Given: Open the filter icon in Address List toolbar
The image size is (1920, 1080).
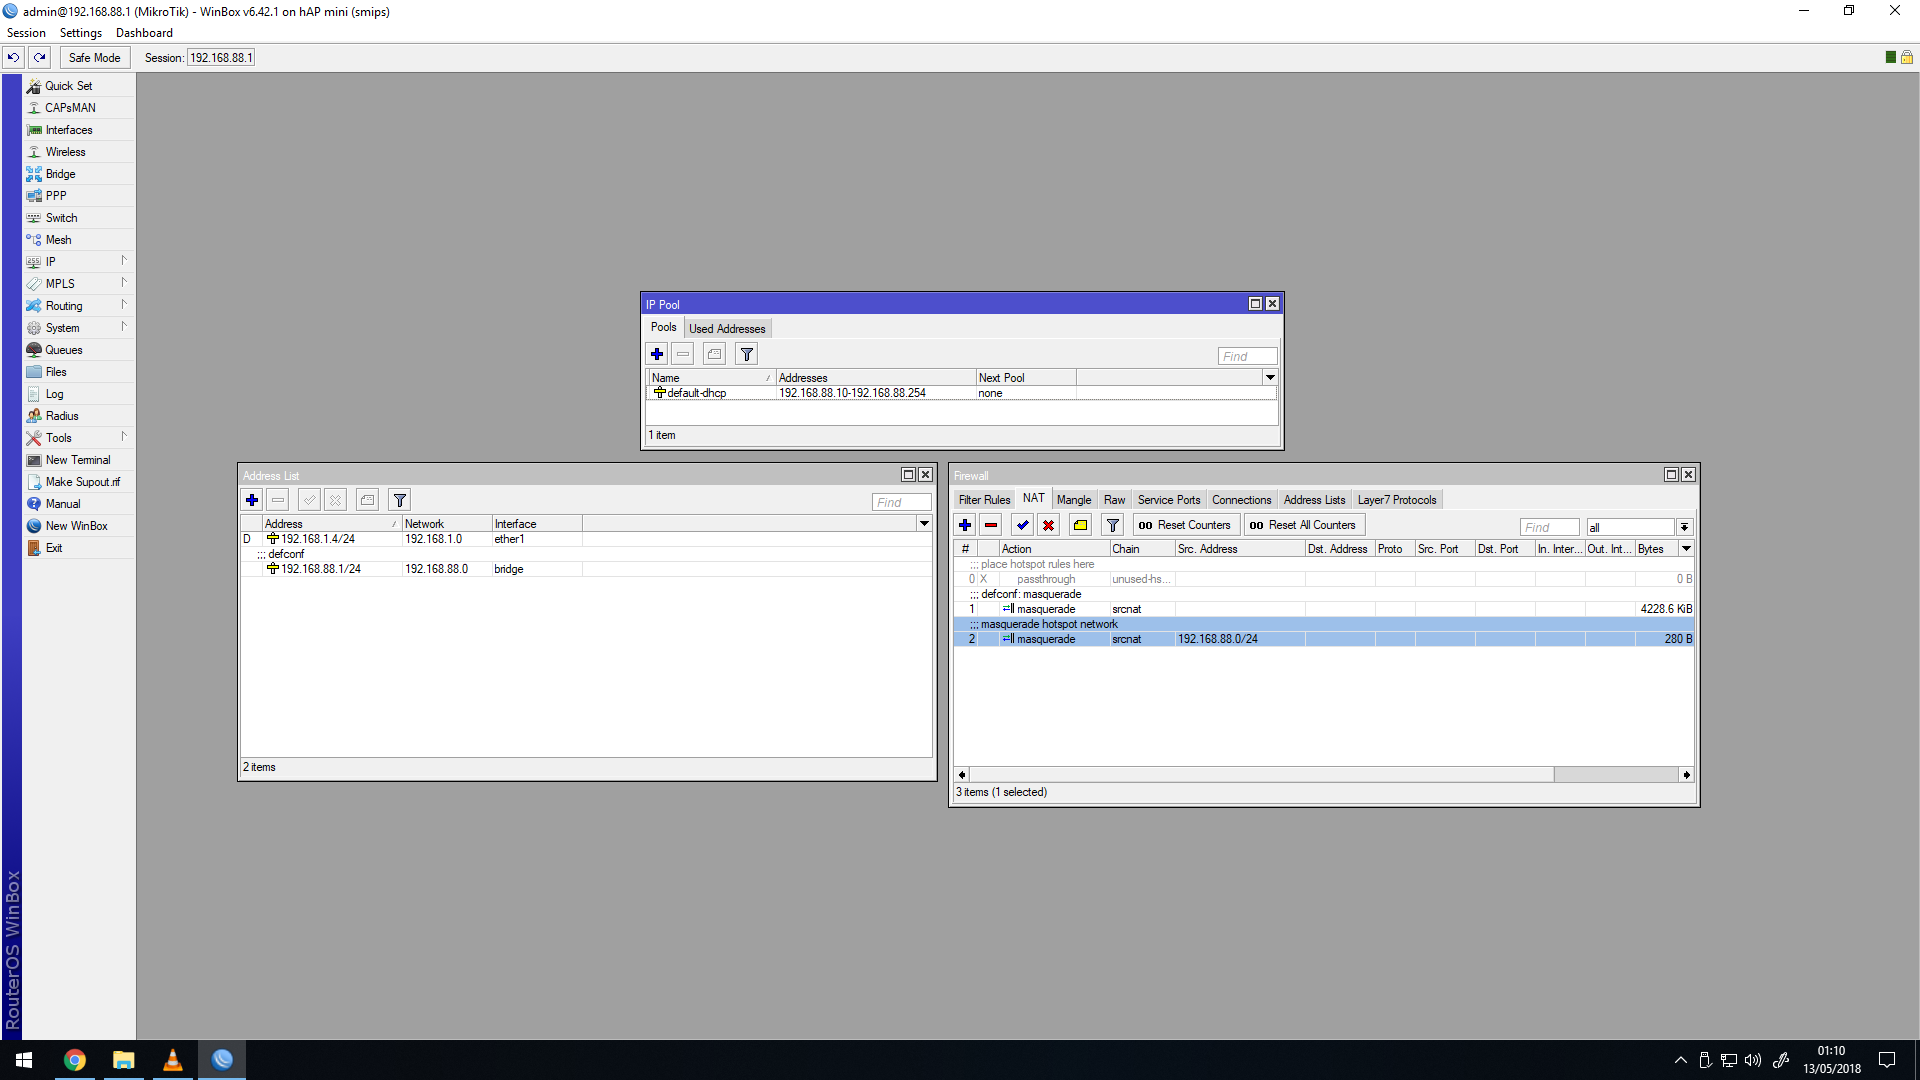Looking at the screenshot, I should click(398, 499).
